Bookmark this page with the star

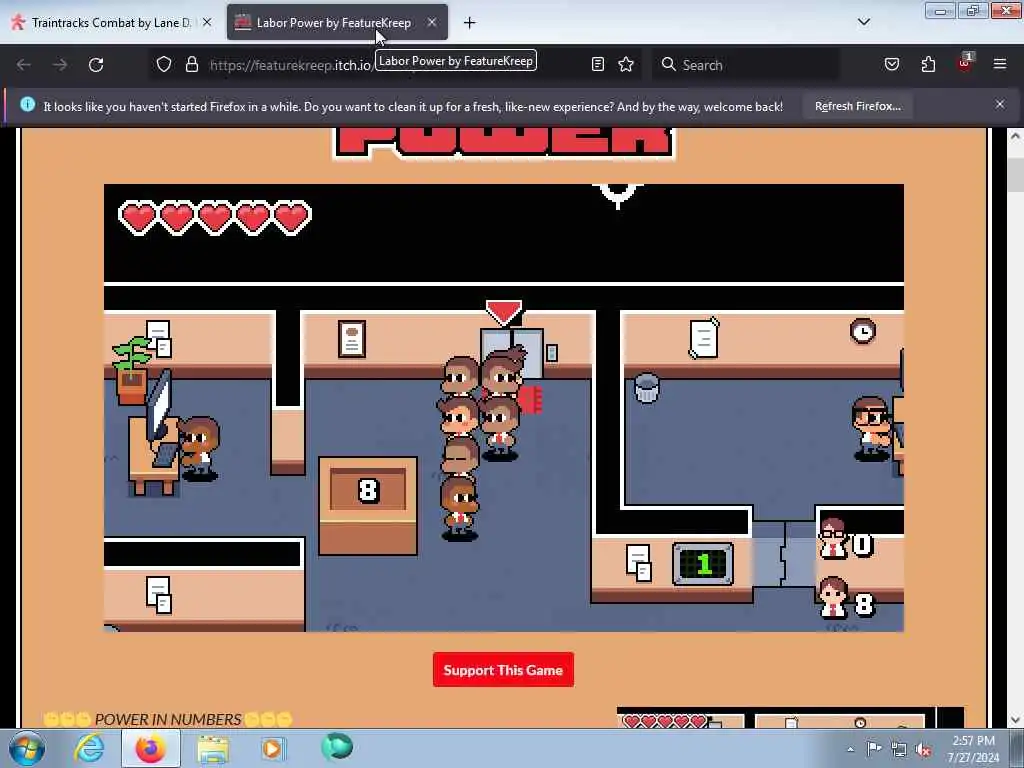[626, 64]
